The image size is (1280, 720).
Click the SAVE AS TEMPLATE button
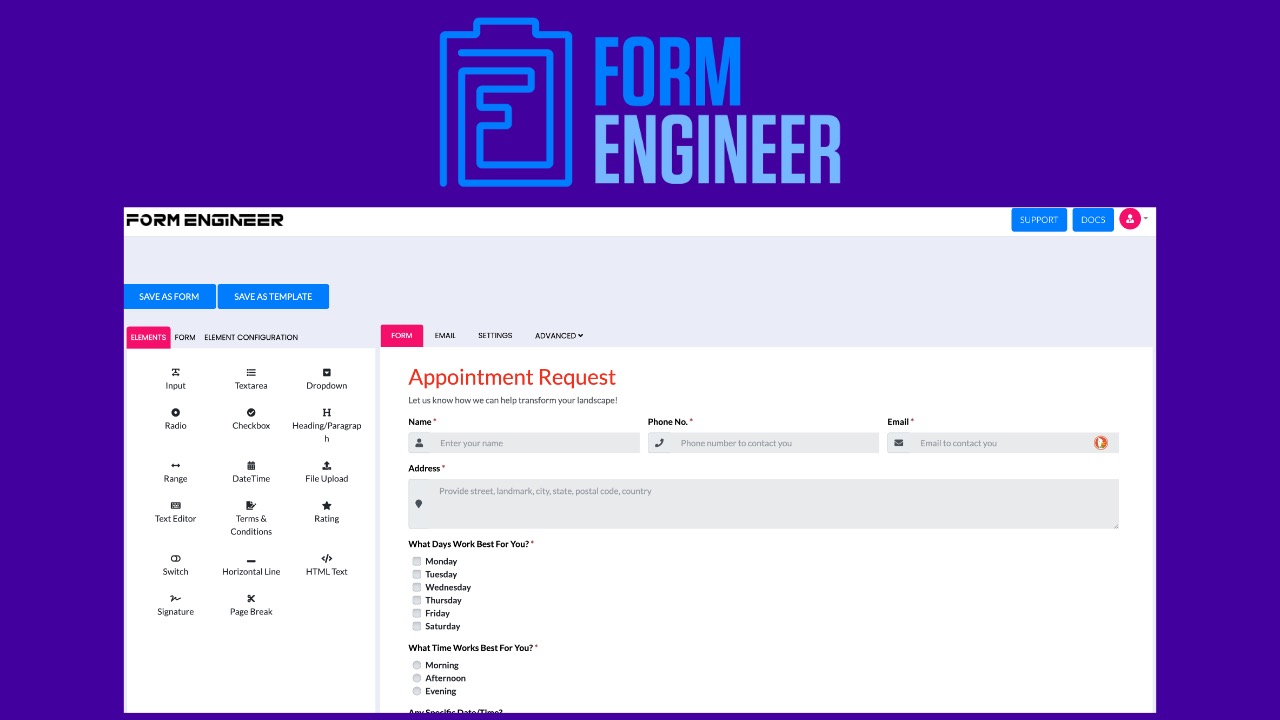point(273,296)
